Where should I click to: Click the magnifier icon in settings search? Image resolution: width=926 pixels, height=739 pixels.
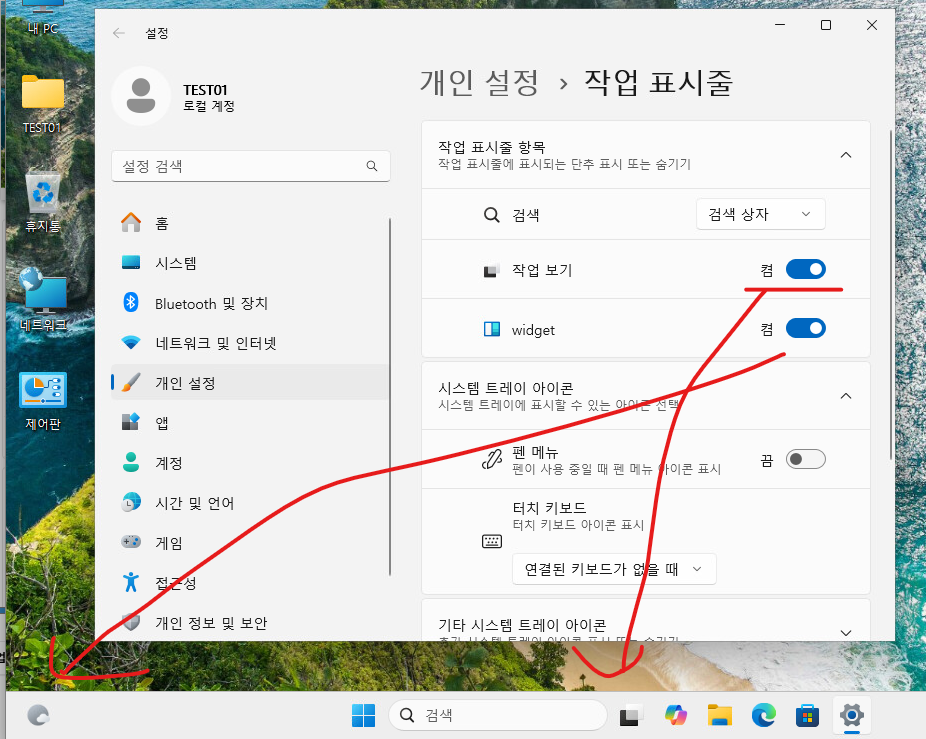[371, 166]
